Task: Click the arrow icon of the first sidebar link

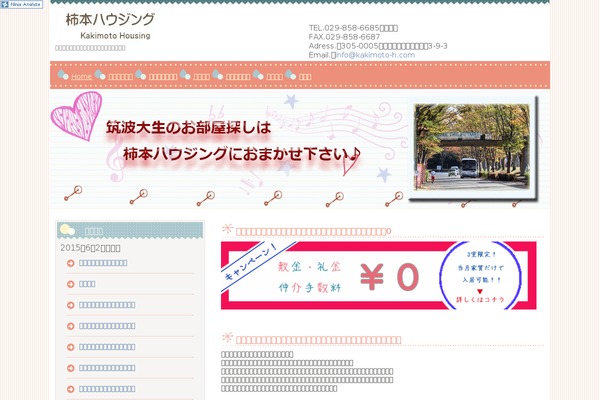Action: 70,263
